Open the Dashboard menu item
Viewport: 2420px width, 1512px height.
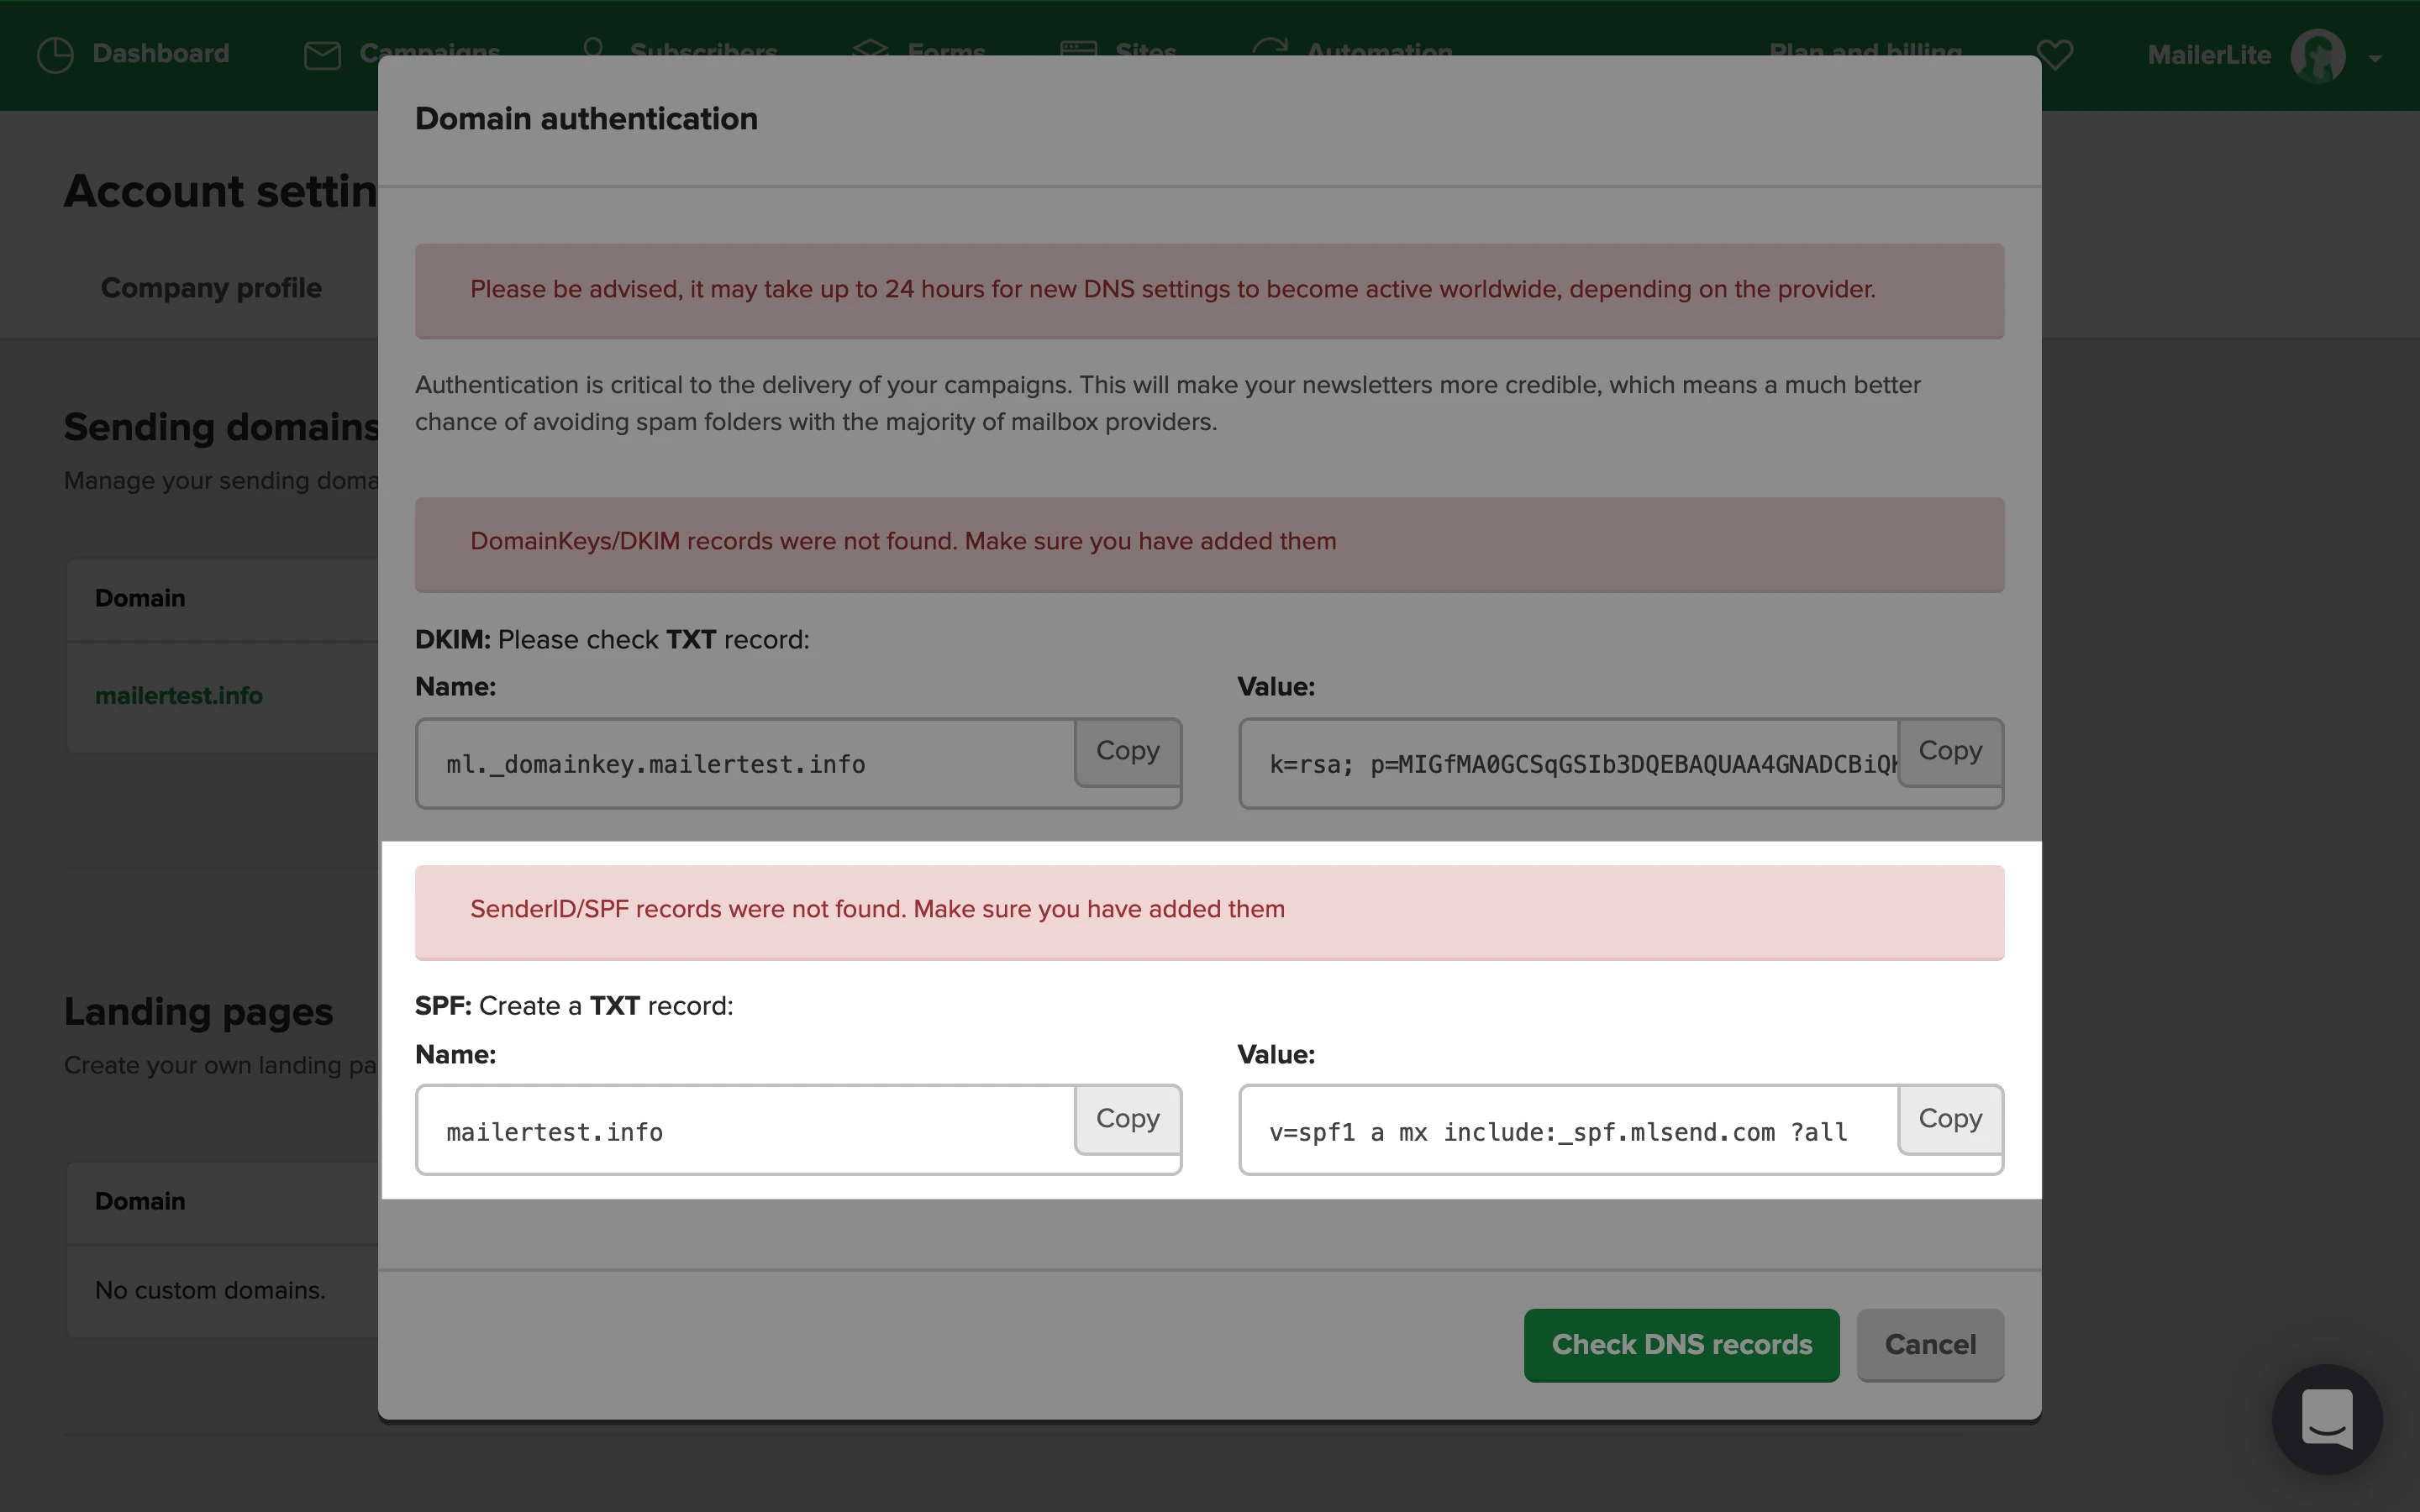click(x=160, y=53)
